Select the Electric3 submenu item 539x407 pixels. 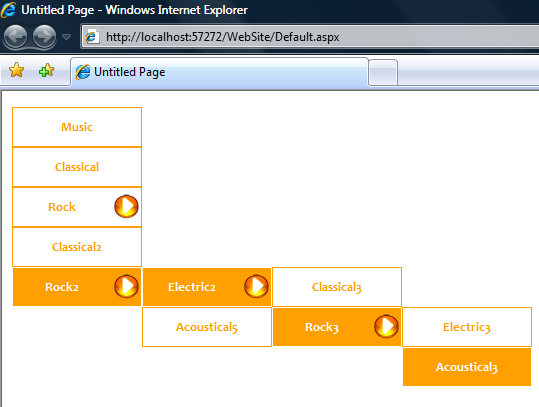[x=467, y=327]
